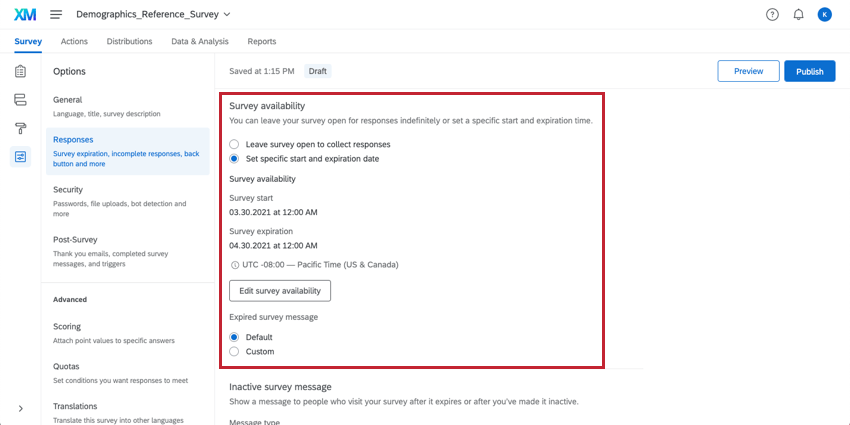
Task: Choose Default expired survey message
Action: pyautogui.click(x=234, y=337)
